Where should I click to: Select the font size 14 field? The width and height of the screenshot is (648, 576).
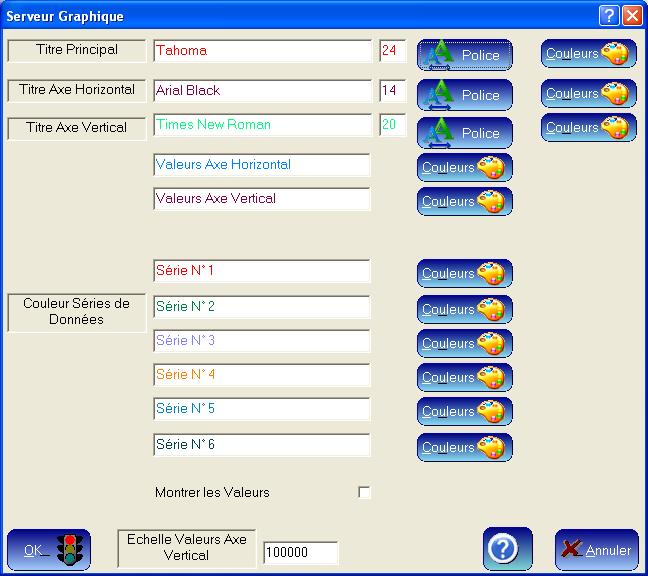[x=392, y=91]
